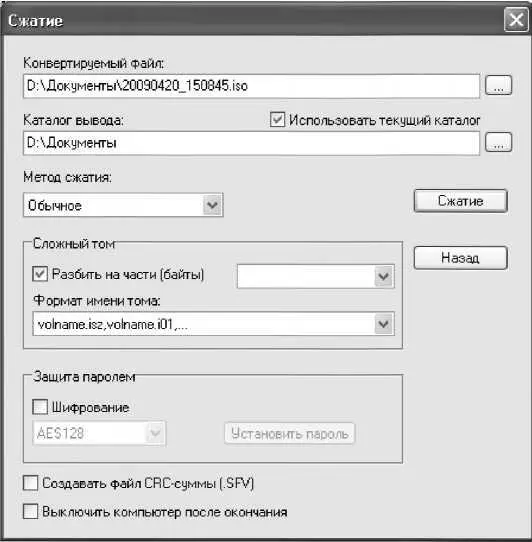
Task: Click the Установить пароль button
Action: pos(290,433)
